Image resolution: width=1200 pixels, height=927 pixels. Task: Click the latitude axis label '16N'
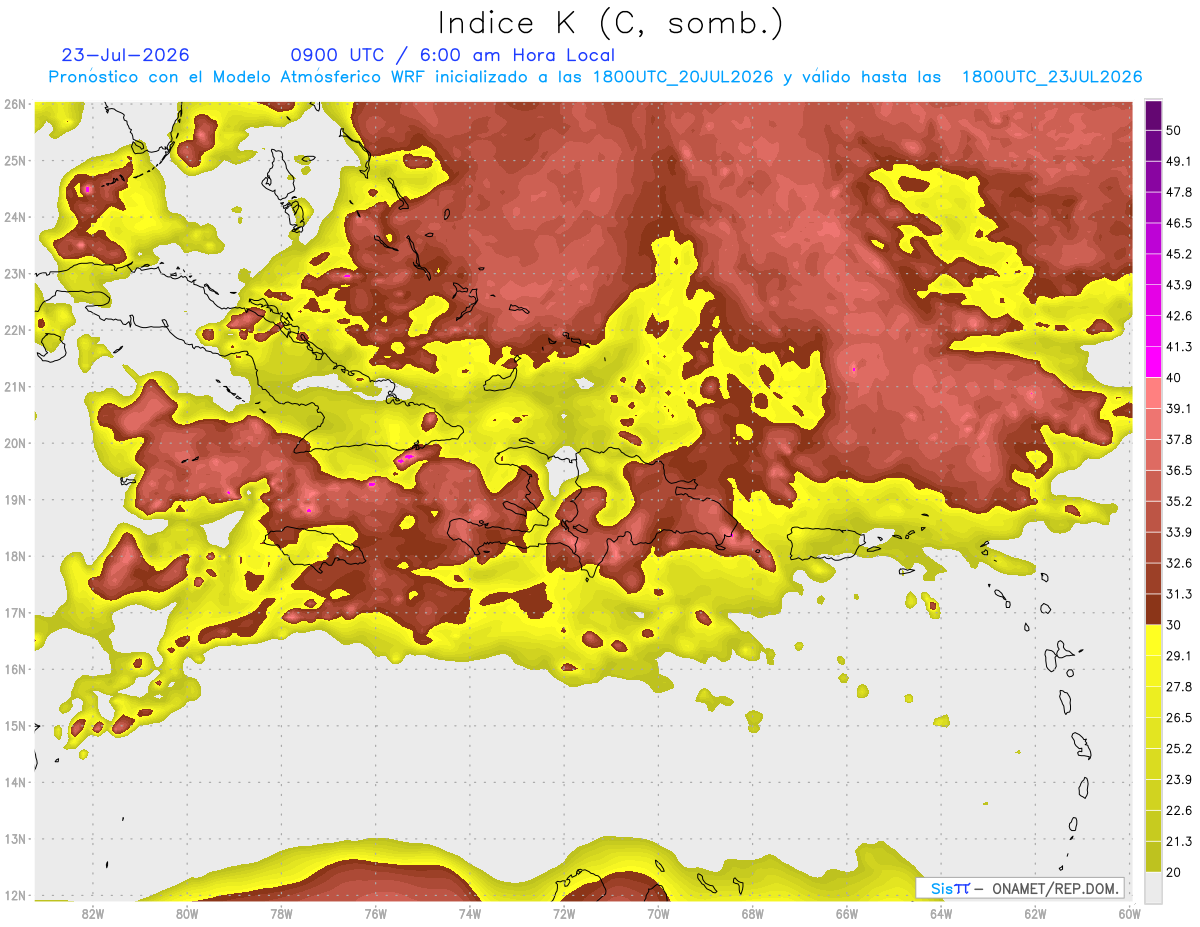click(x=14, y=669)
